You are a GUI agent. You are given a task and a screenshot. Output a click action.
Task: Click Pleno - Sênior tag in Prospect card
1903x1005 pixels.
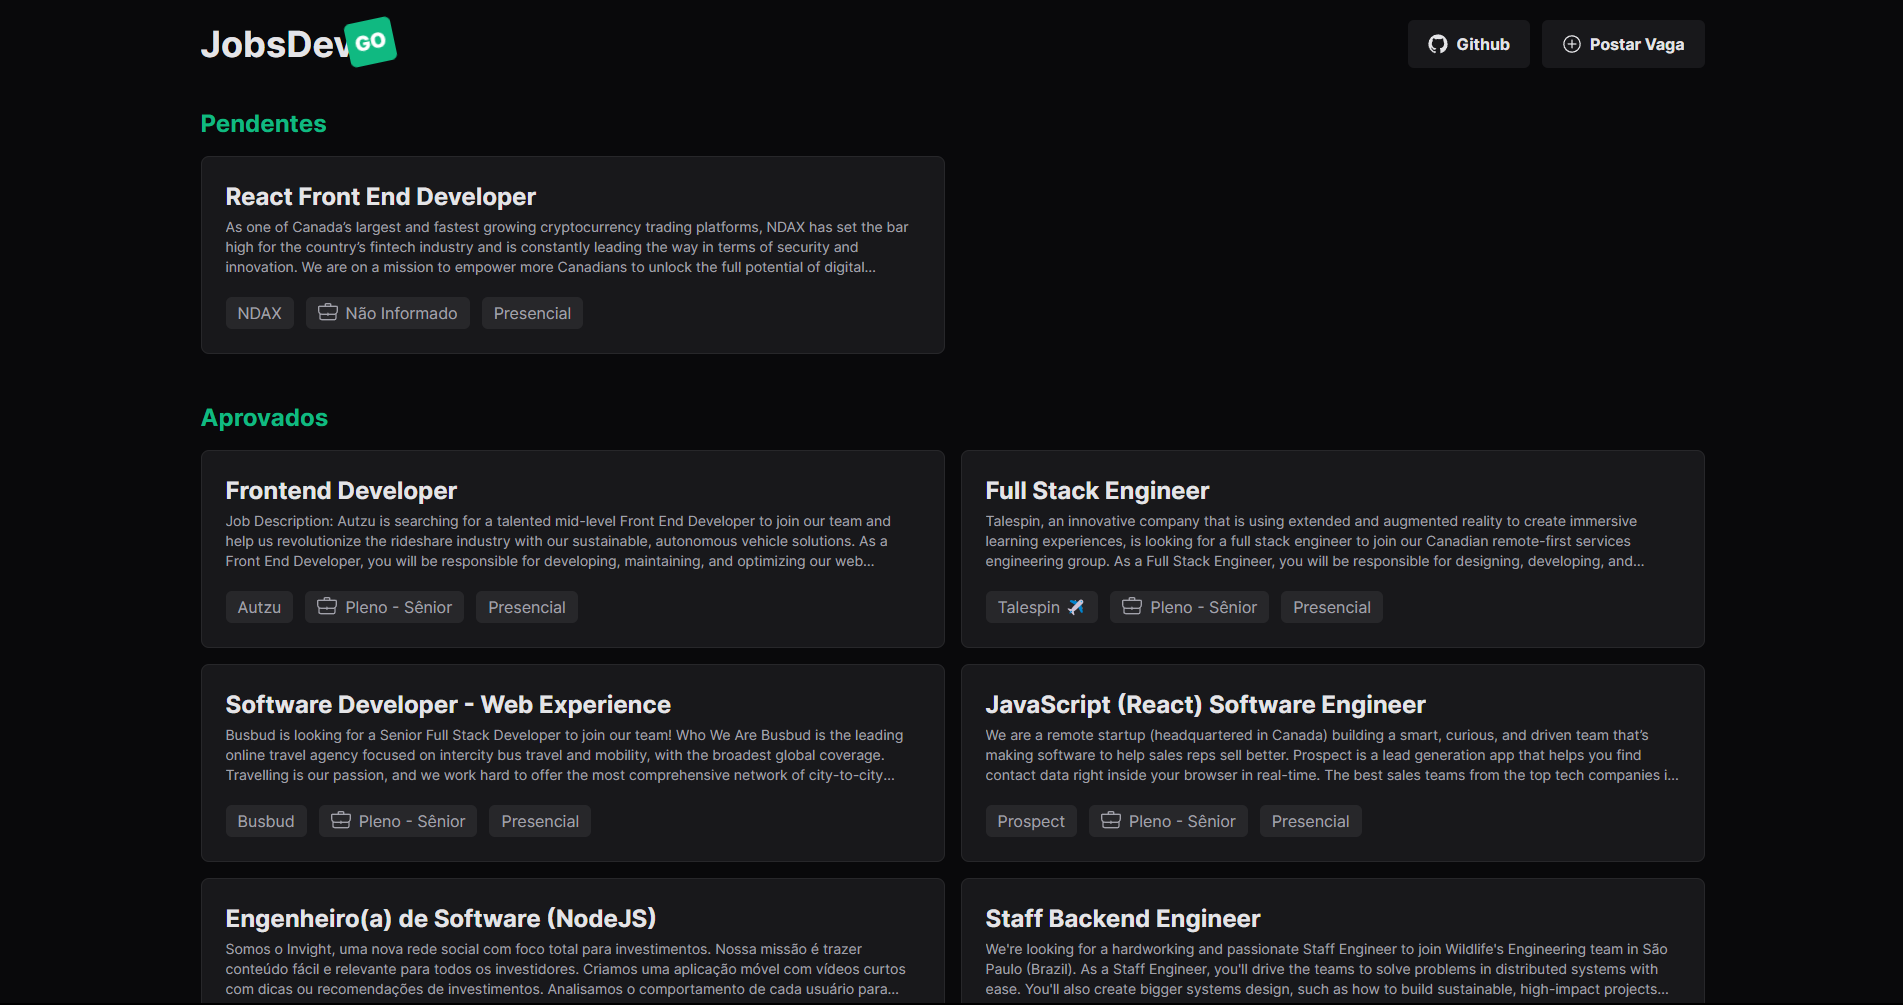1168,821
